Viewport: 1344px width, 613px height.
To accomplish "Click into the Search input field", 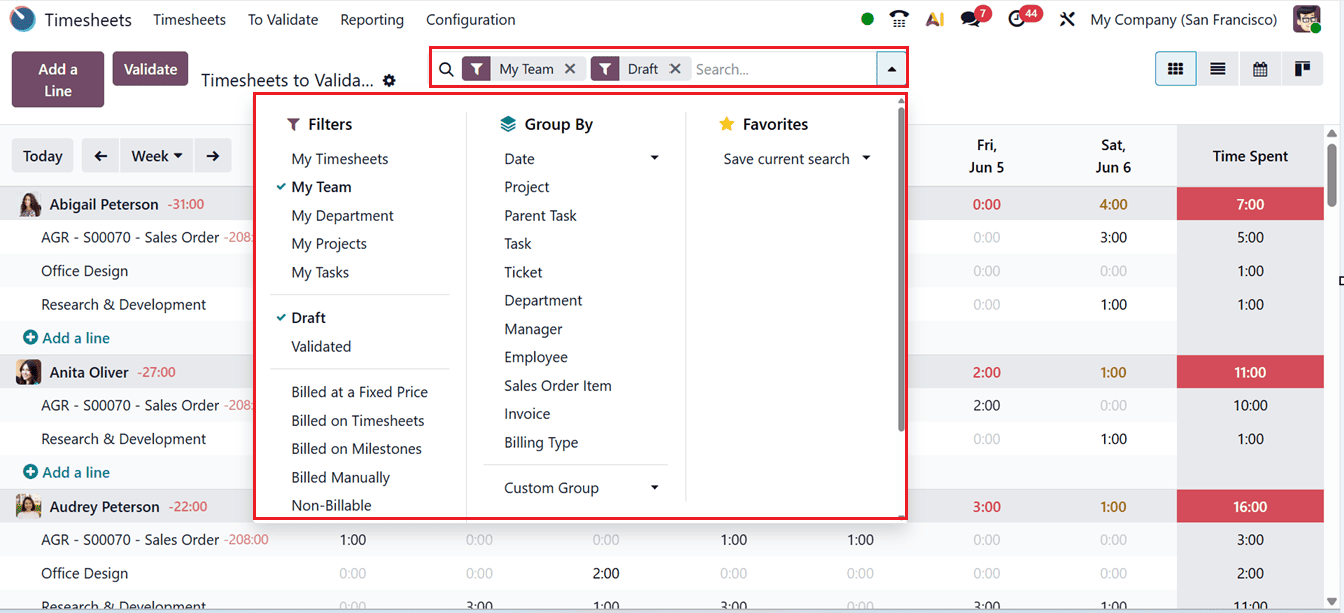I will 783,69.
